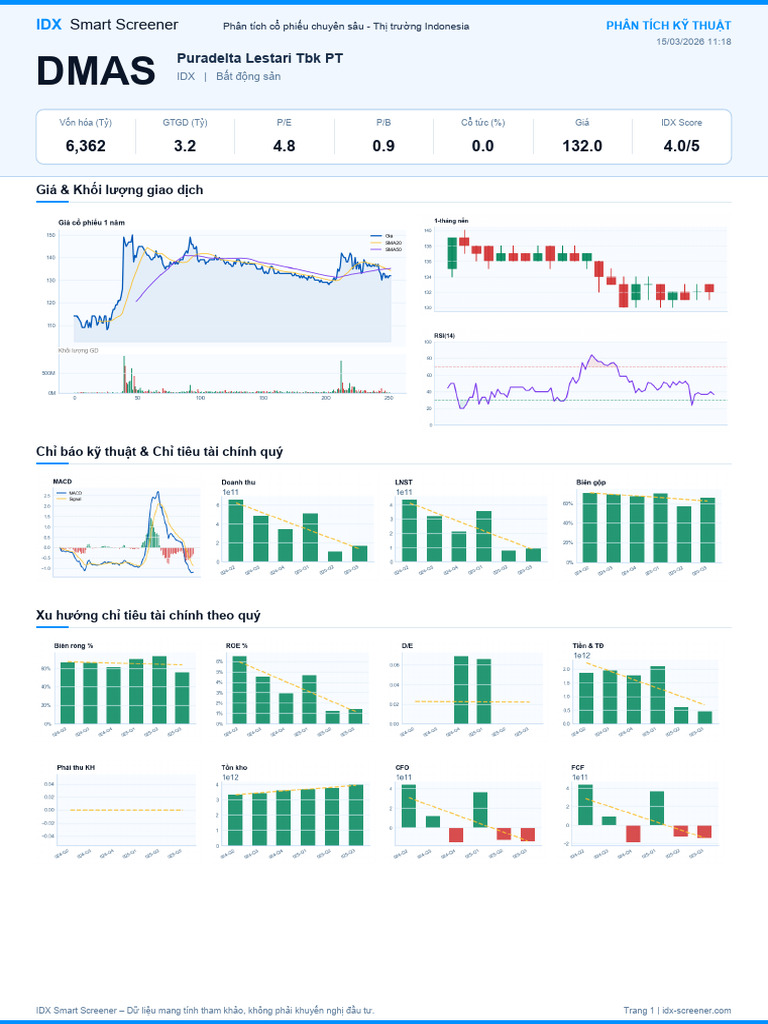
Task: Click the SMA50 legend entry in price chart
Action: [386, 249]
